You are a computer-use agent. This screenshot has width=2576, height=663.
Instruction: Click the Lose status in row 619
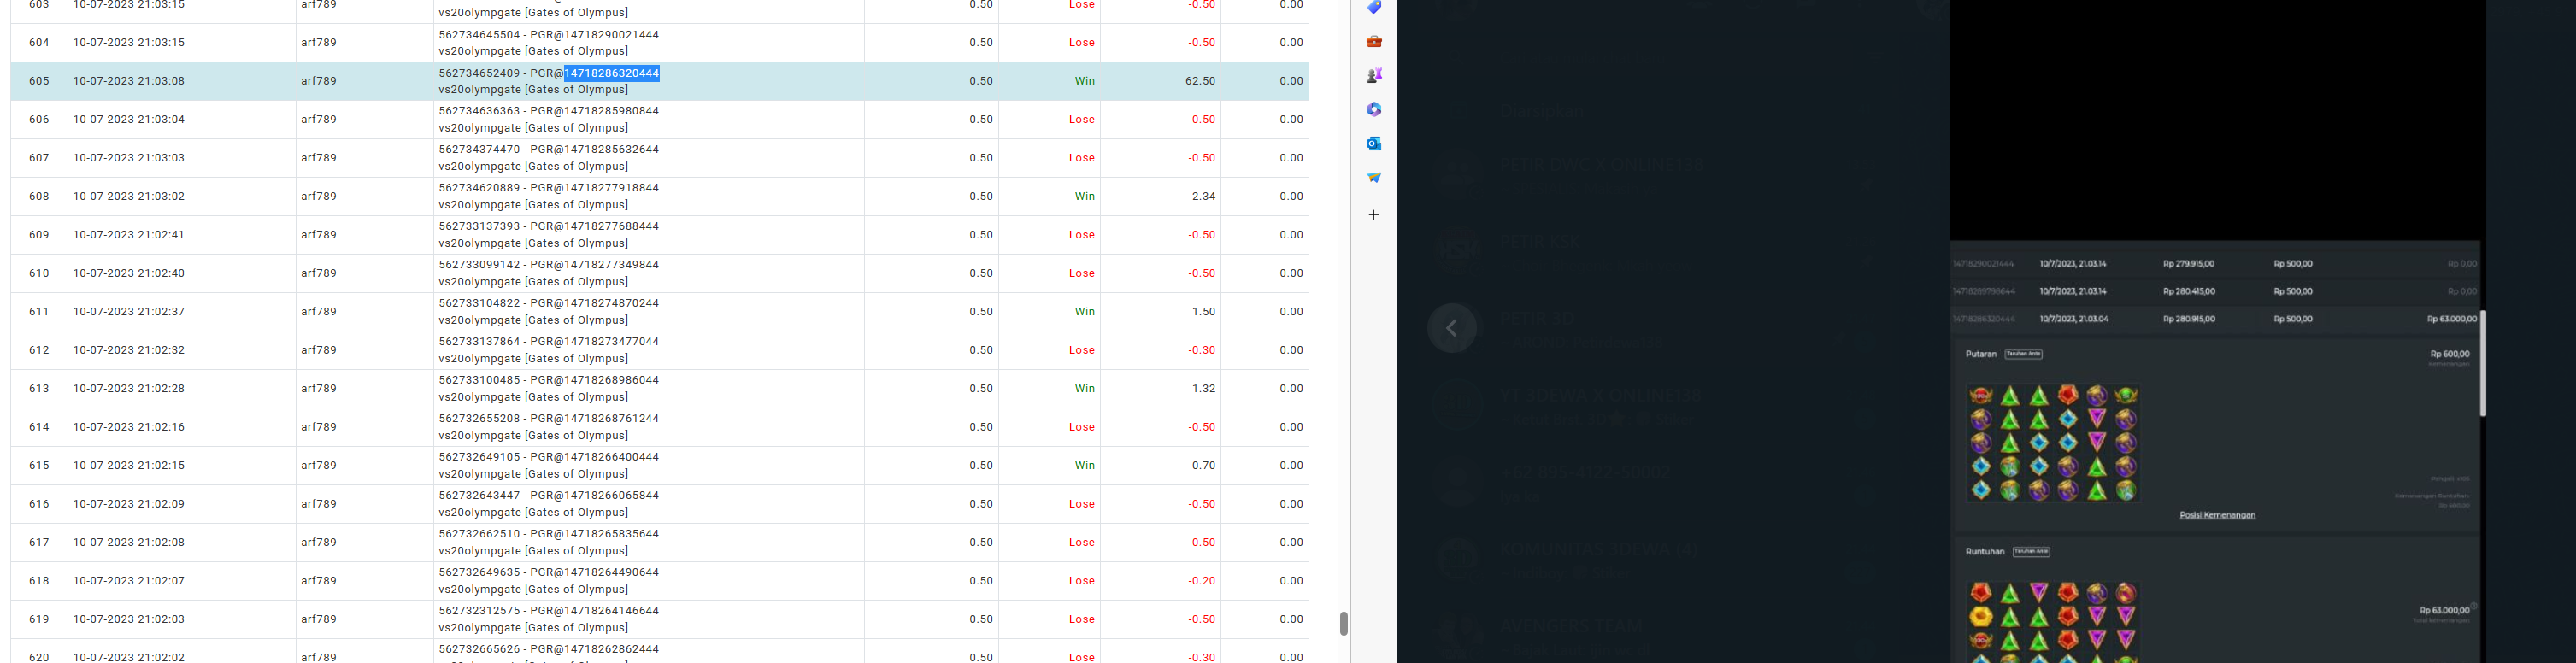pos(1081,620)
